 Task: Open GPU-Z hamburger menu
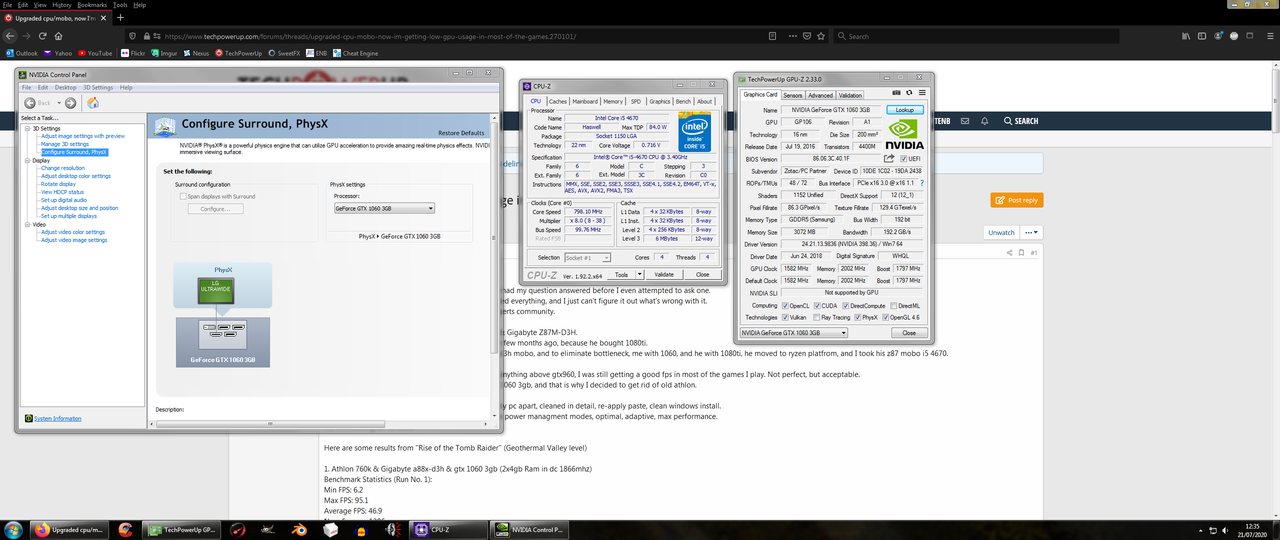coord(920,95)
